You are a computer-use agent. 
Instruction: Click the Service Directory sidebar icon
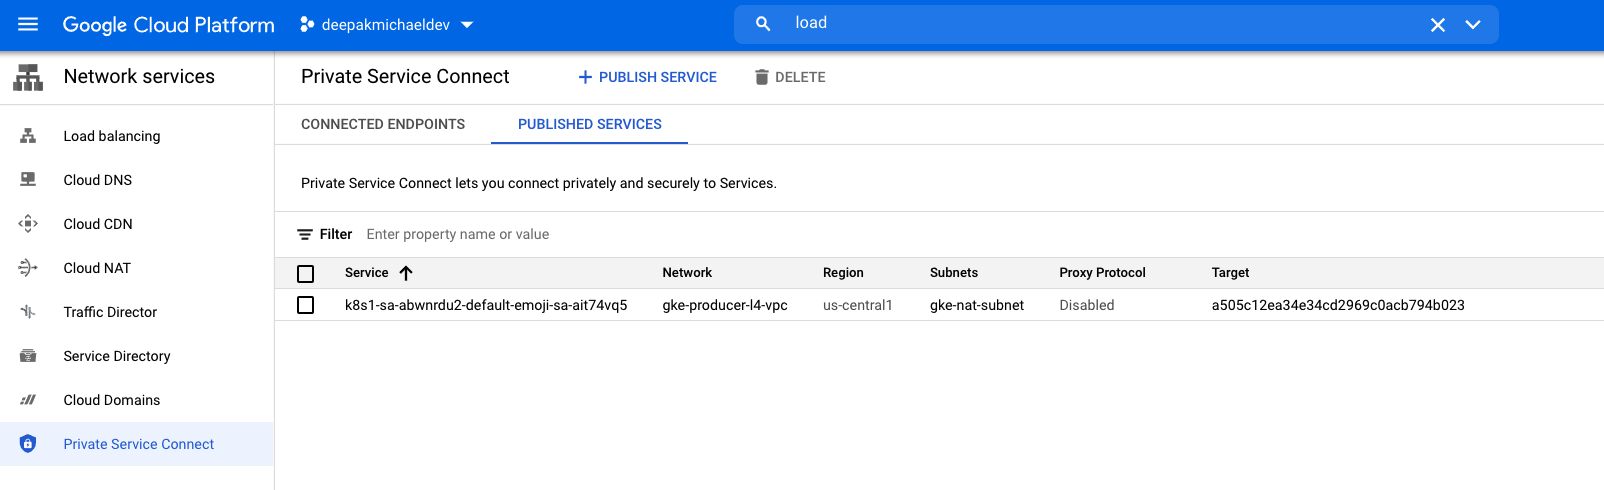pos(28,356)
